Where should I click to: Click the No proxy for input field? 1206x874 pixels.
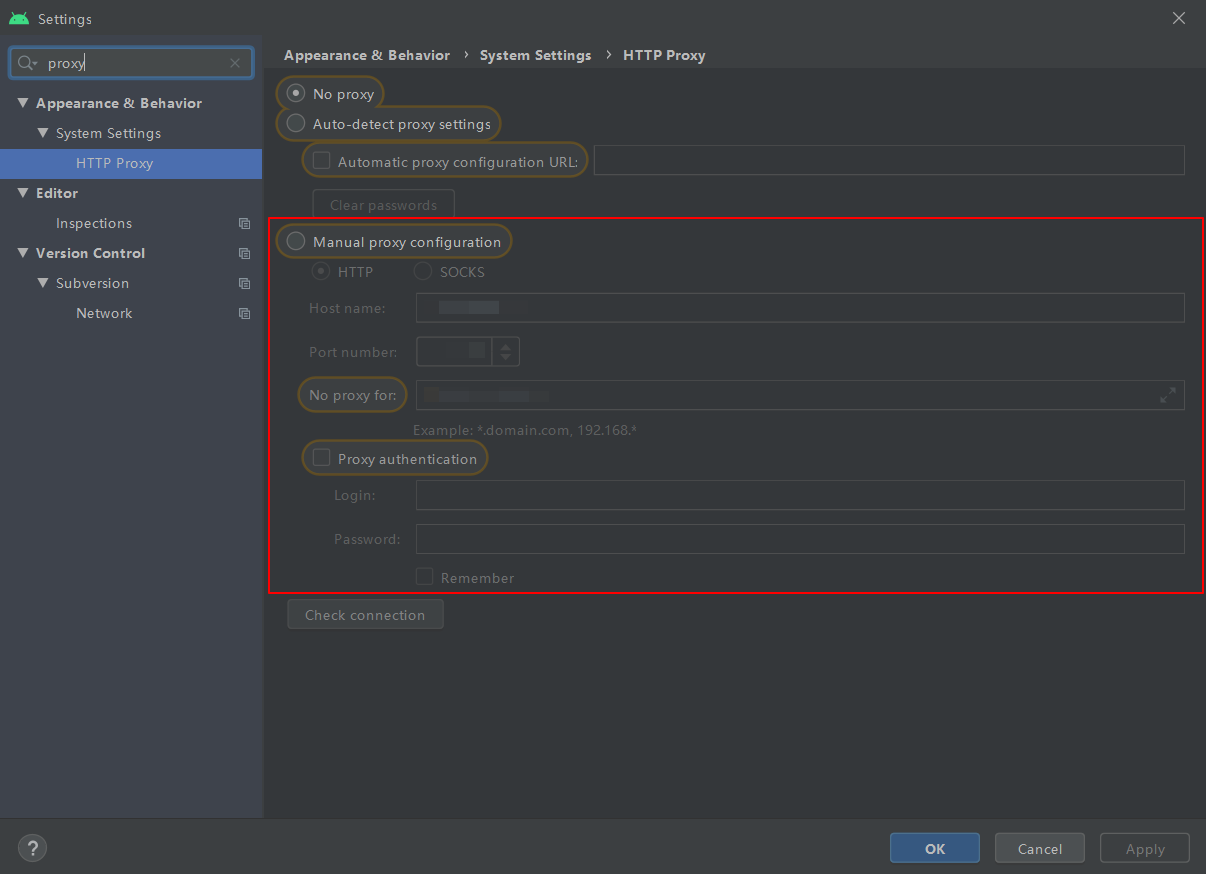800,395
